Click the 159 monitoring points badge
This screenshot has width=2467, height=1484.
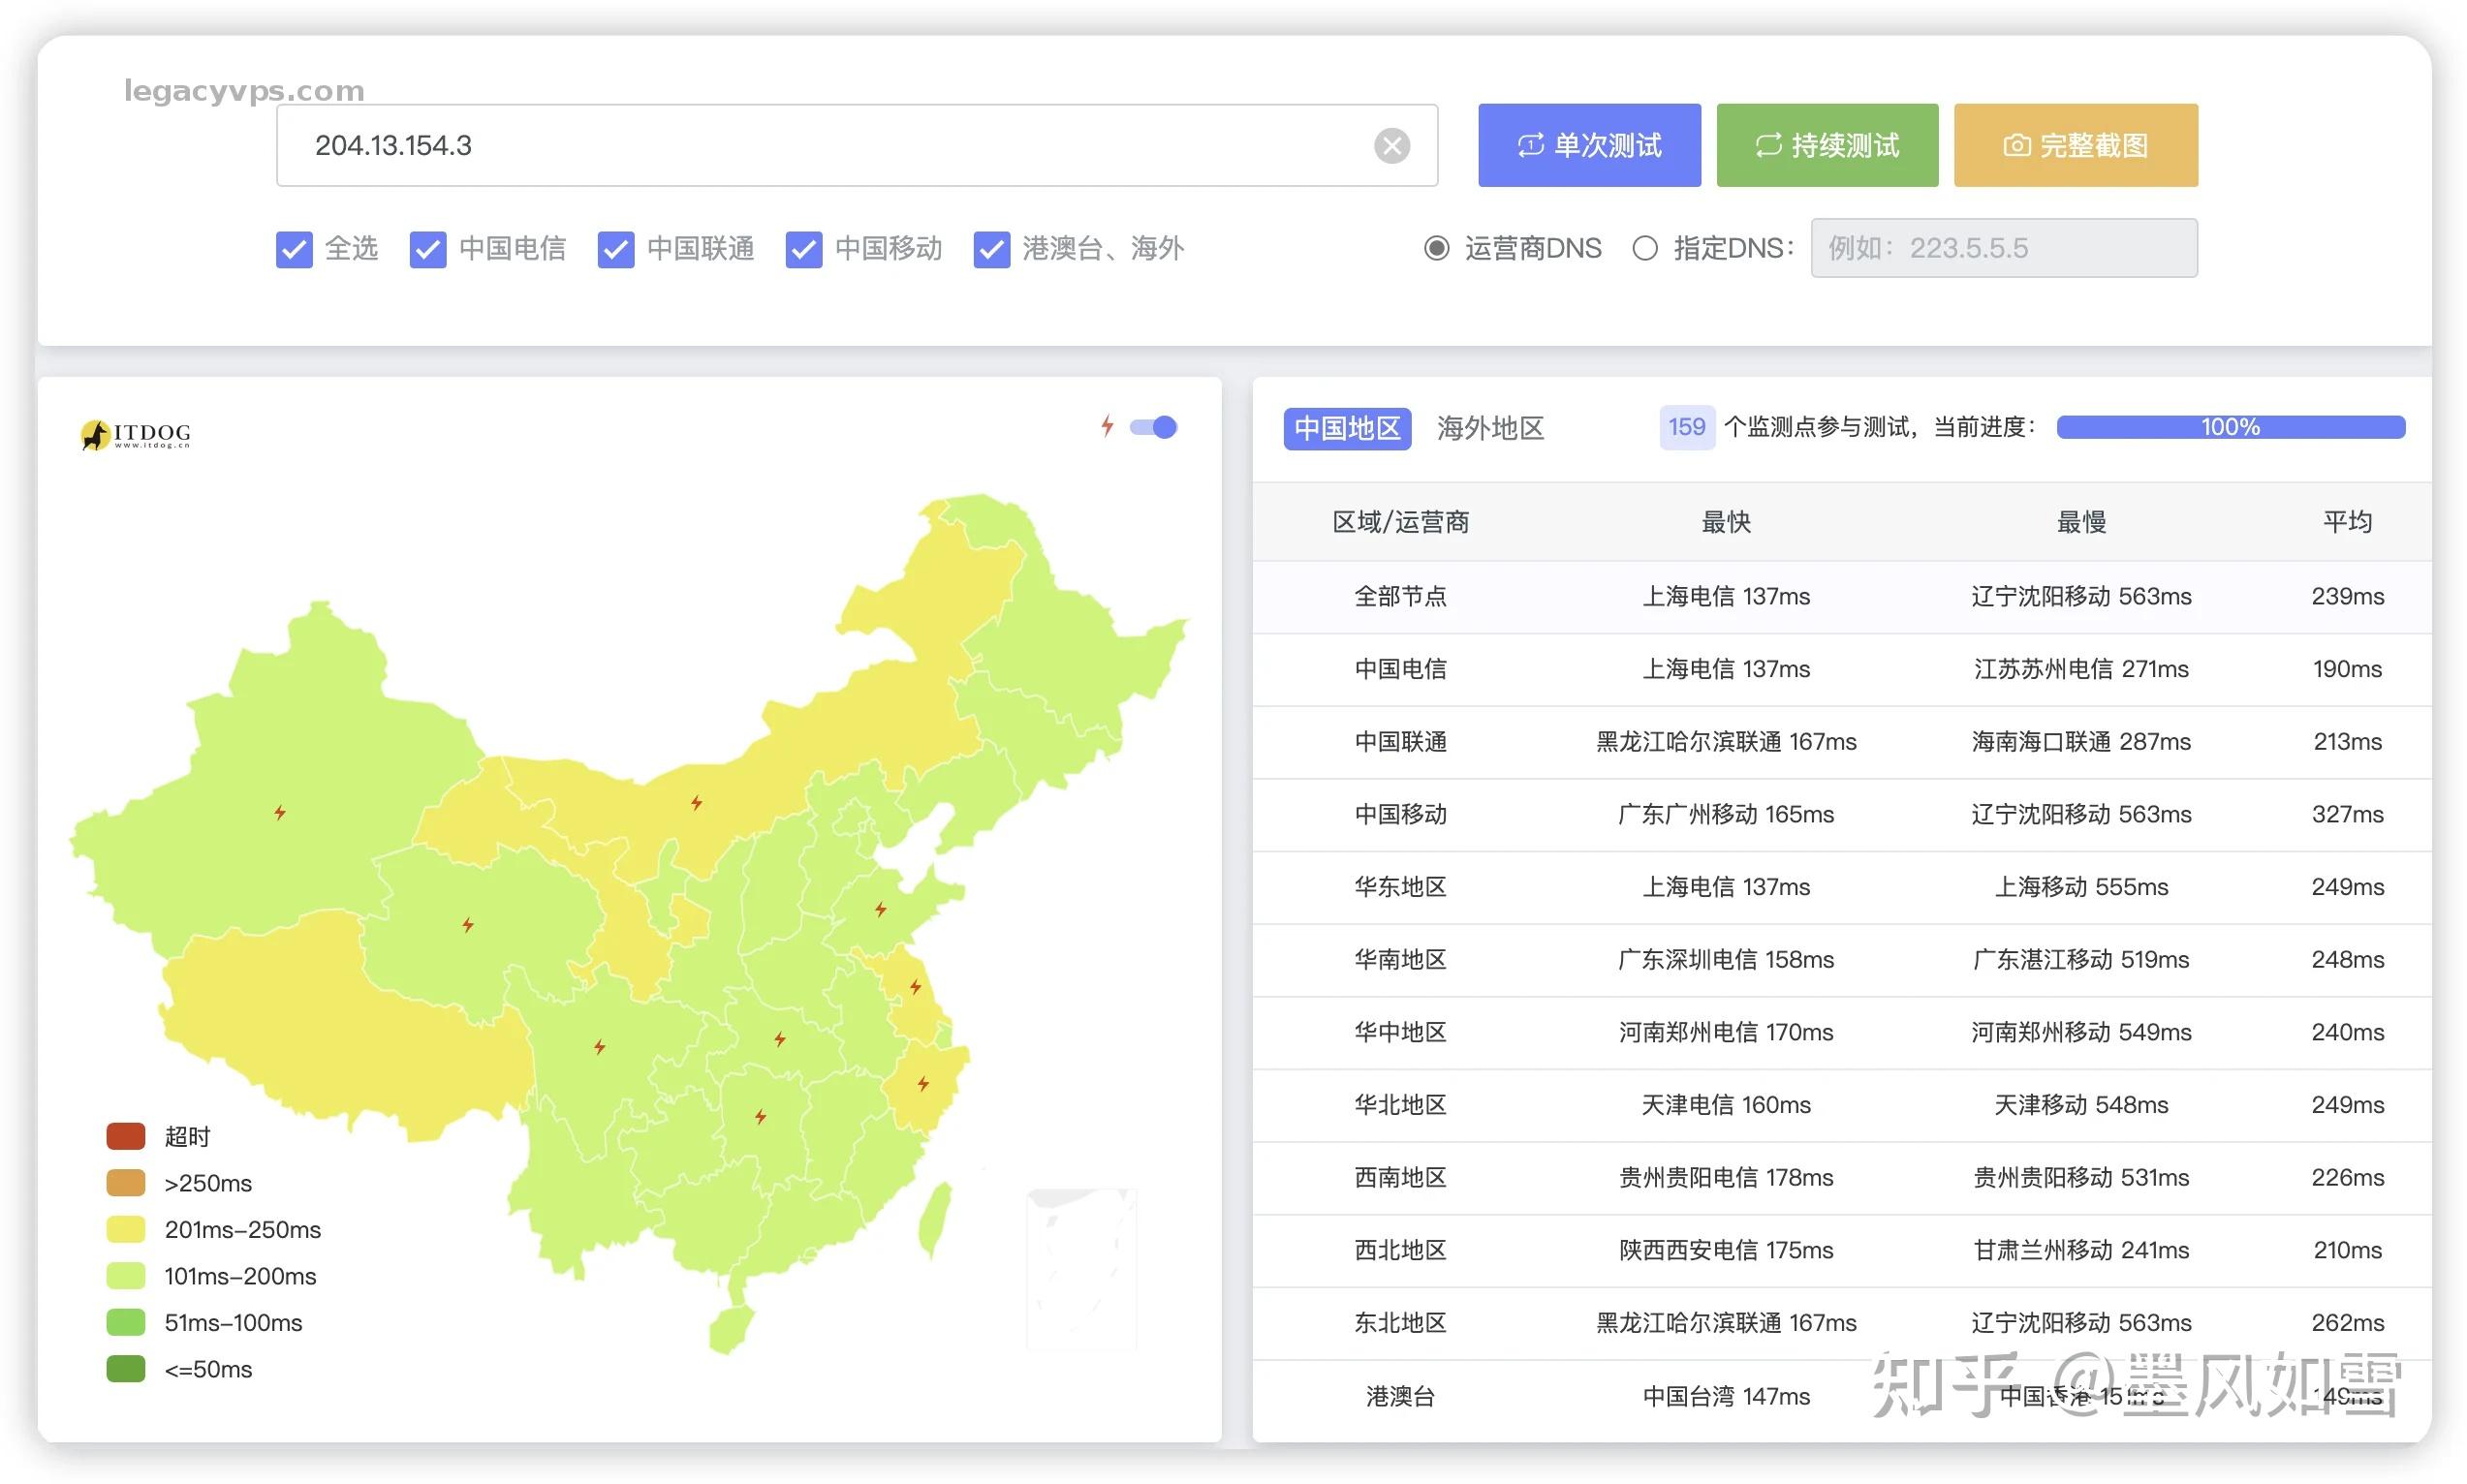pyautogui.click(x=1686, y=427)
